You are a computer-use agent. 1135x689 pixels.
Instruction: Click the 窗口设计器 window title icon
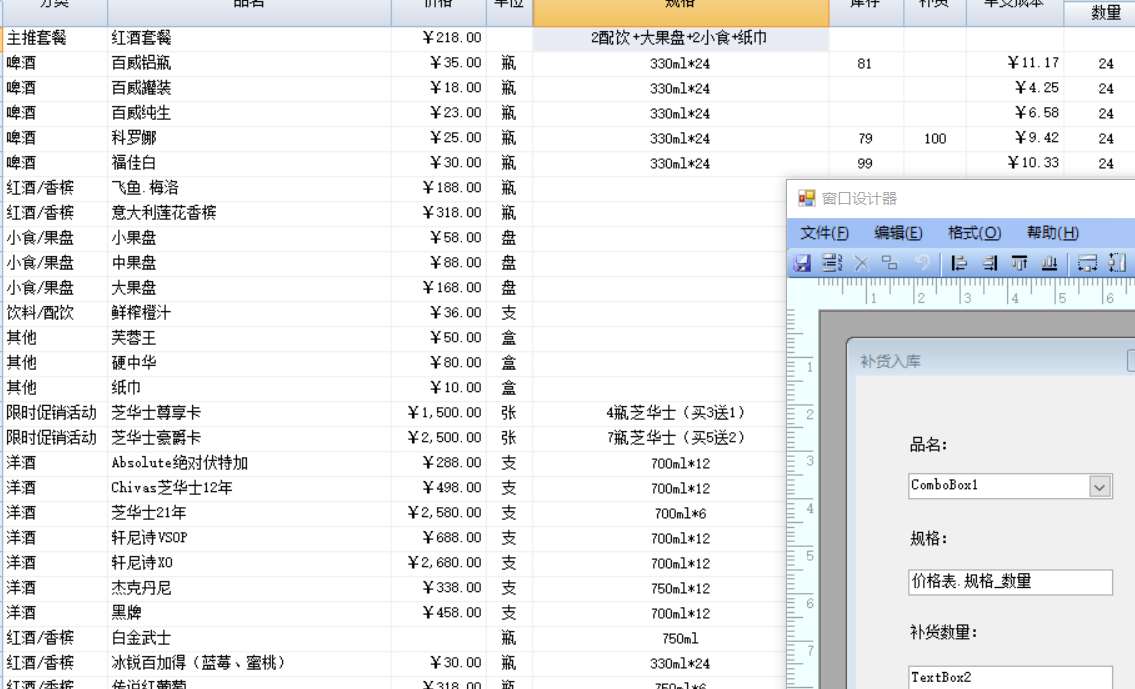click(806, 198)
